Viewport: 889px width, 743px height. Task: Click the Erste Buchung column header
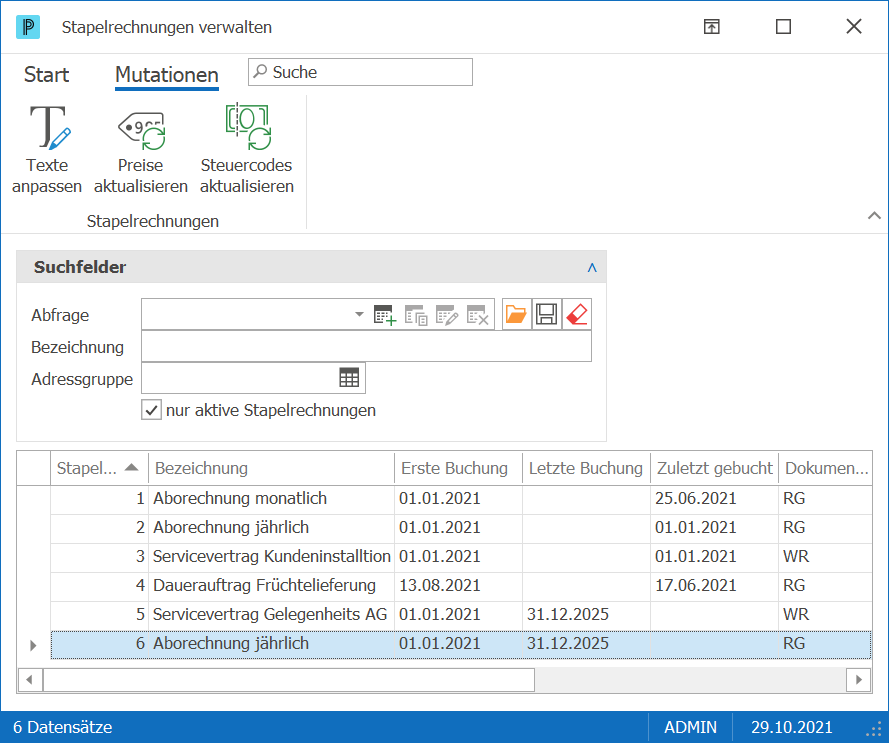tap(458, 468)
